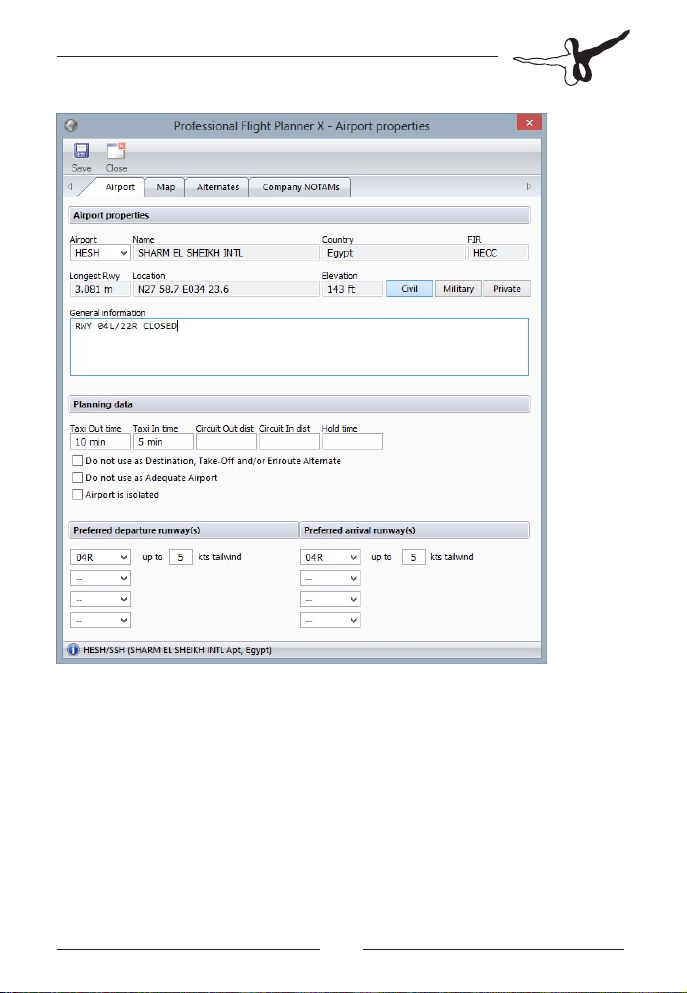Click the globe icon in title bar
Image resolution: width=687 pixels, height=993 pixels.
tap(72, 125)
